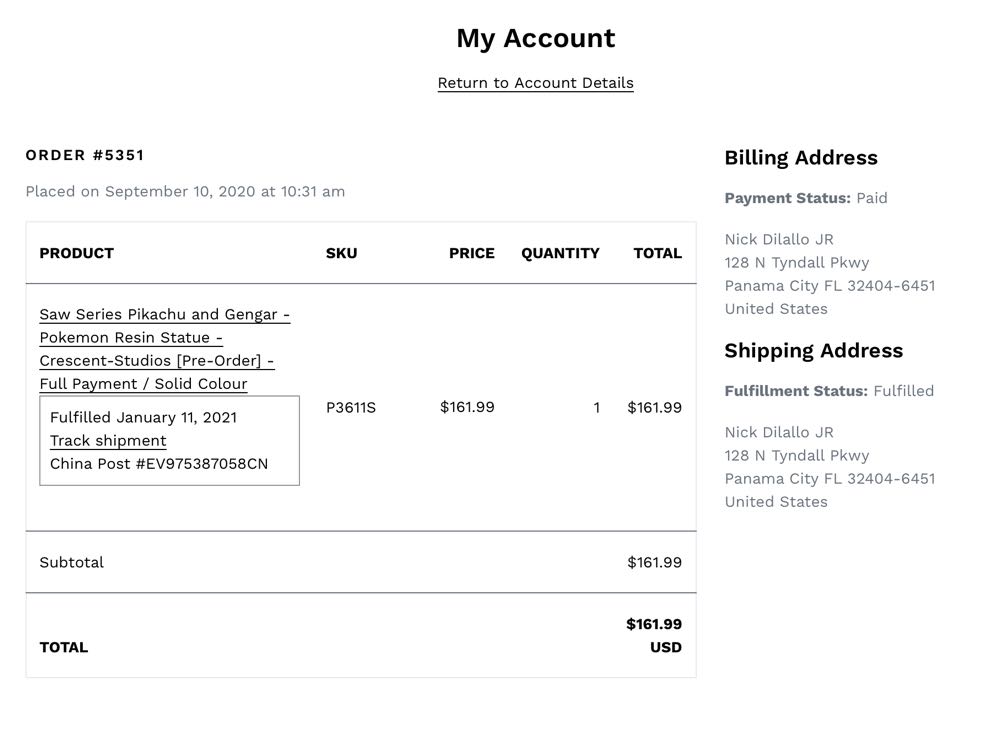Image resolution: width=1000 pixels, height=738 pixels.
Task: Click the SKU value P3611S
Action: pyautogui.click(x=351, y=407)
